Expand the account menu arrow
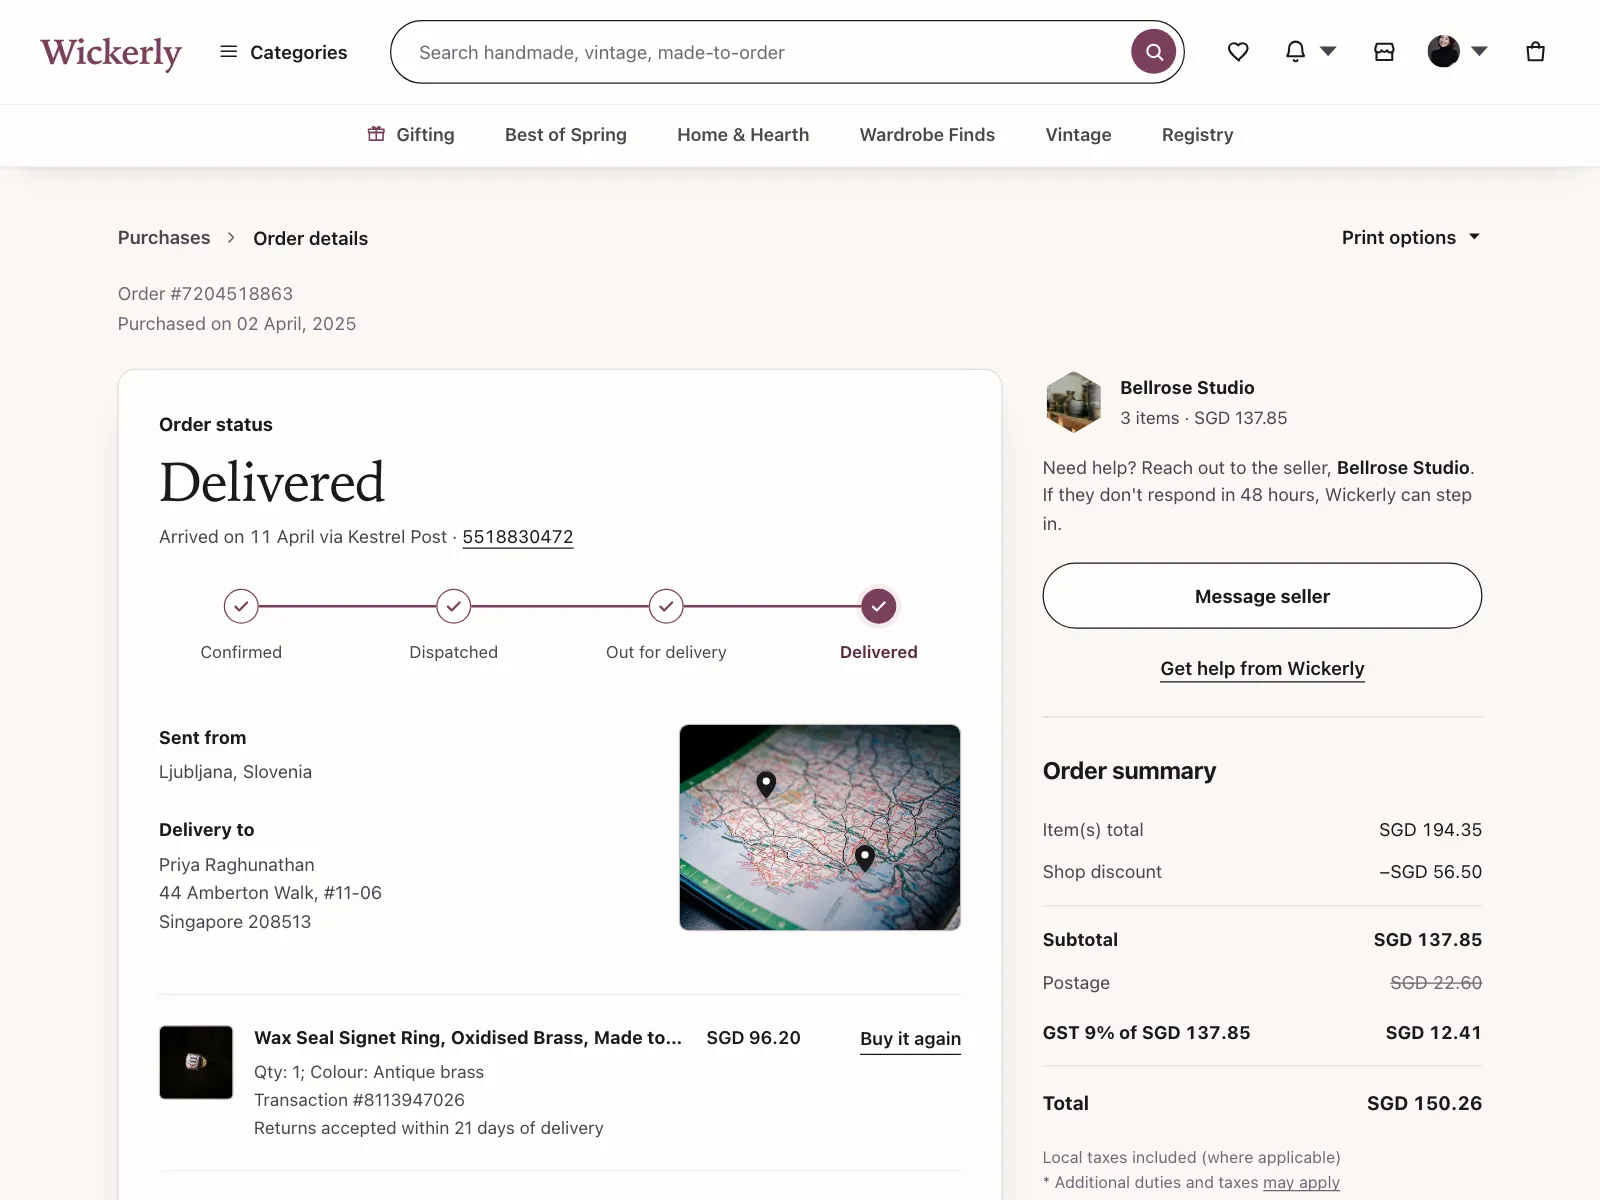Screen dimensions: 1600x1200 [x=1480, y=51]
